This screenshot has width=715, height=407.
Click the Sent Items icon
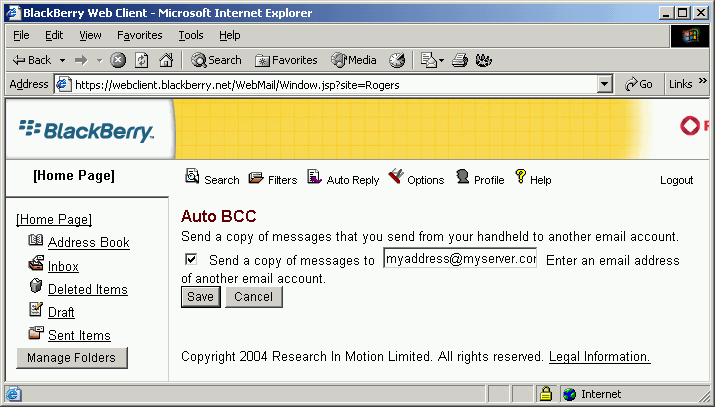pos(36,332)
